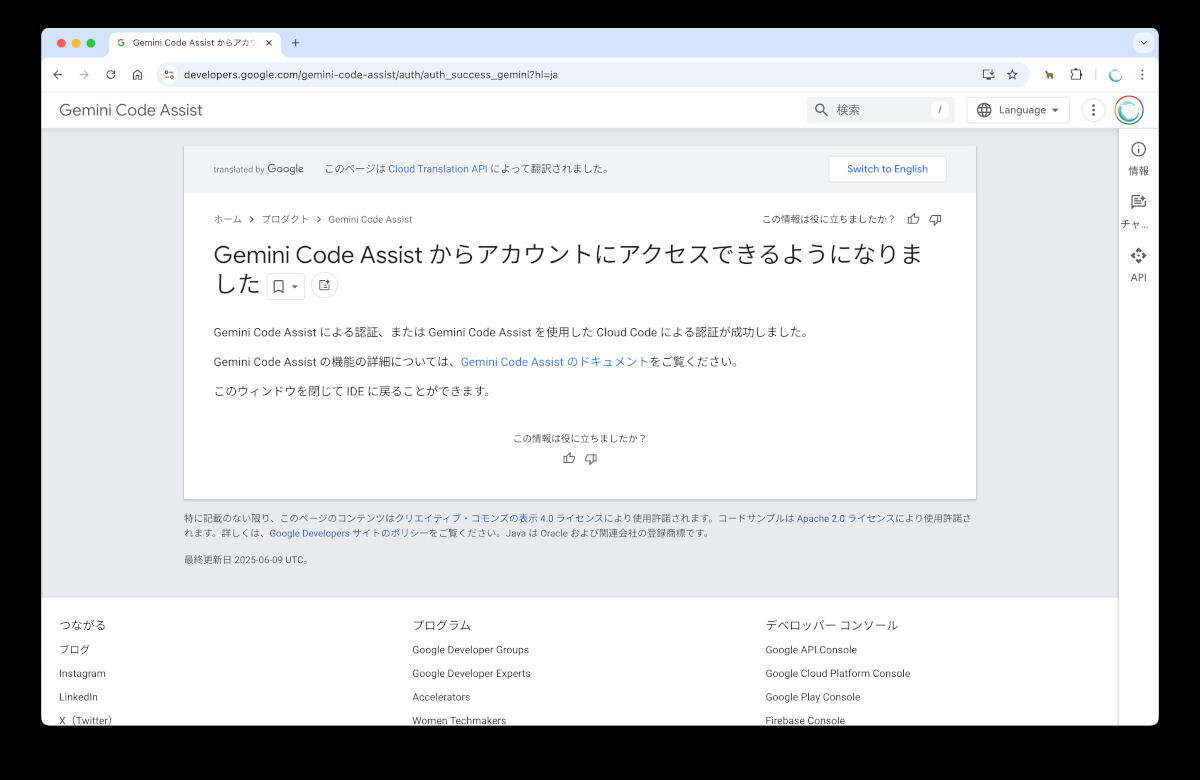Click the profile icon in Chrome toolbar

pos(1115,74)
